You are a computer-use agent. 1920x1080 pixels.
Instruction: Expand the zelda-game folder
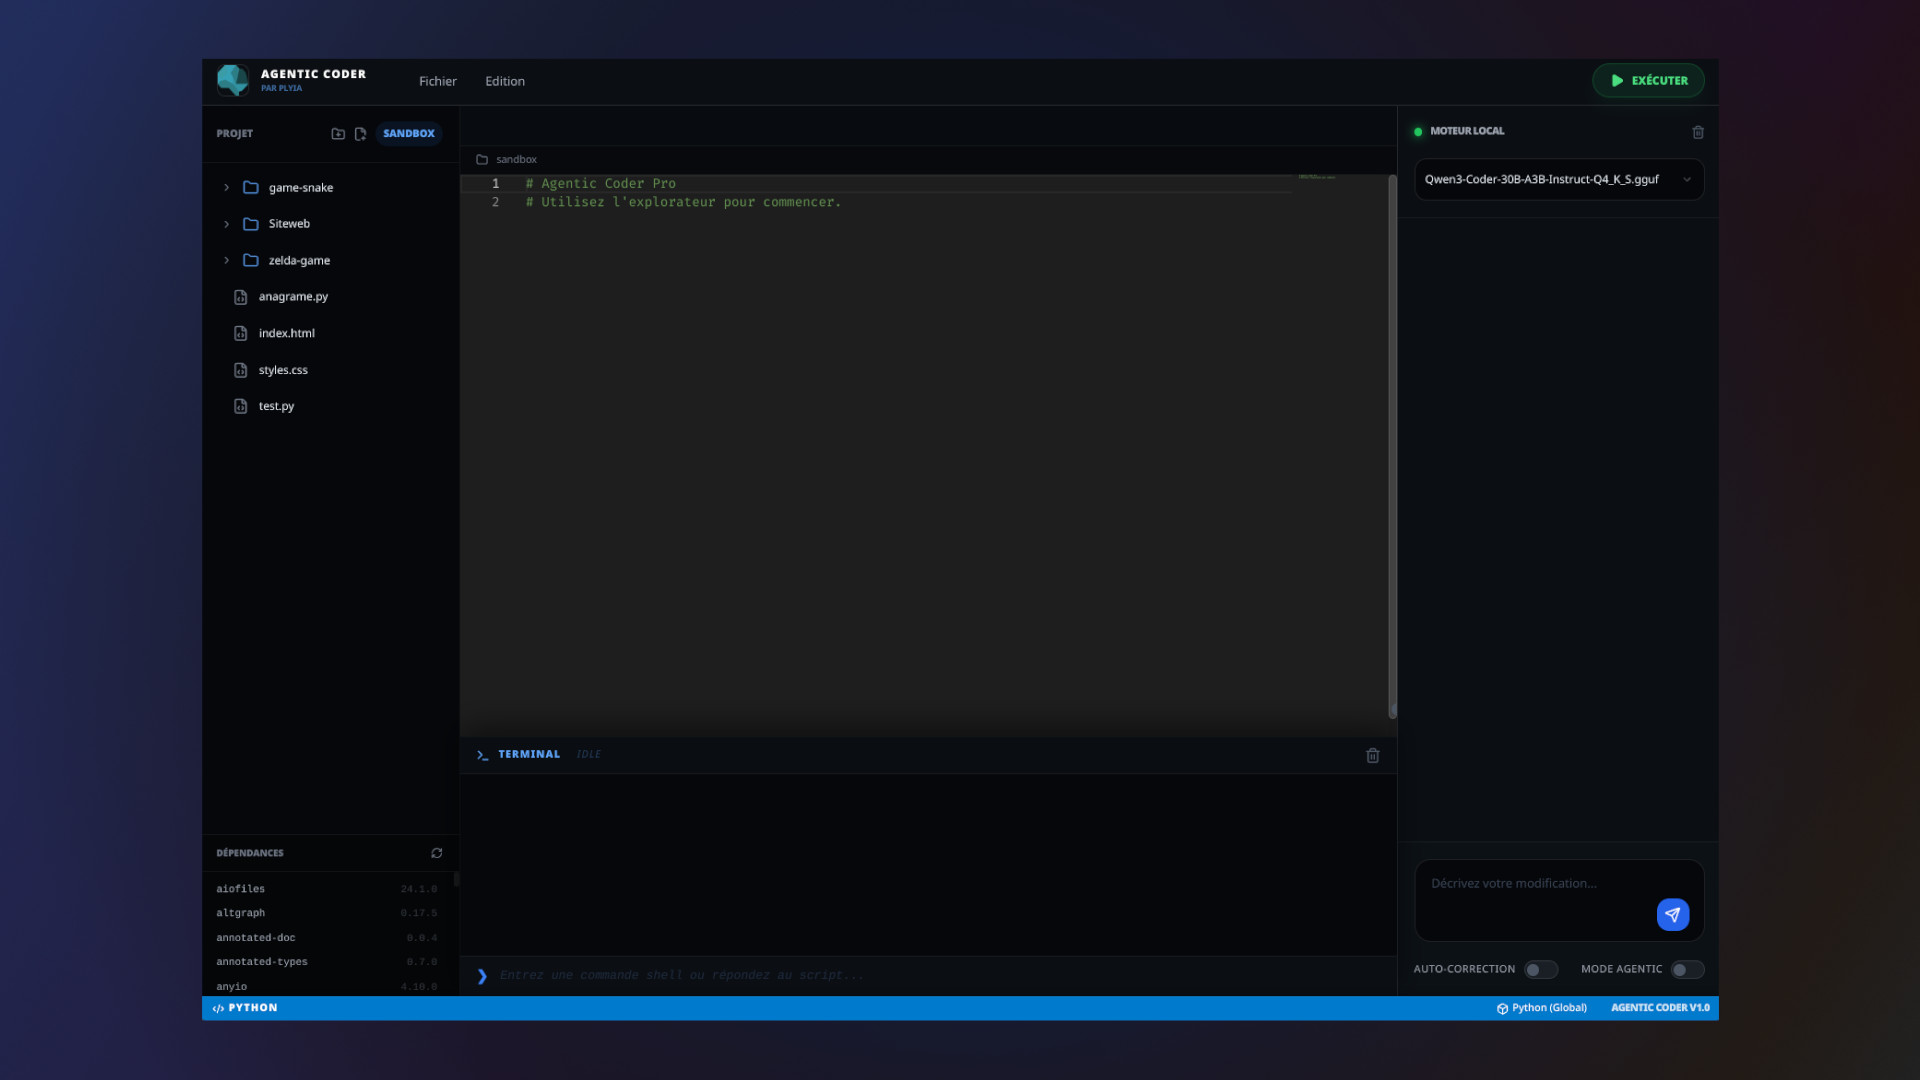tap(226, 260)
